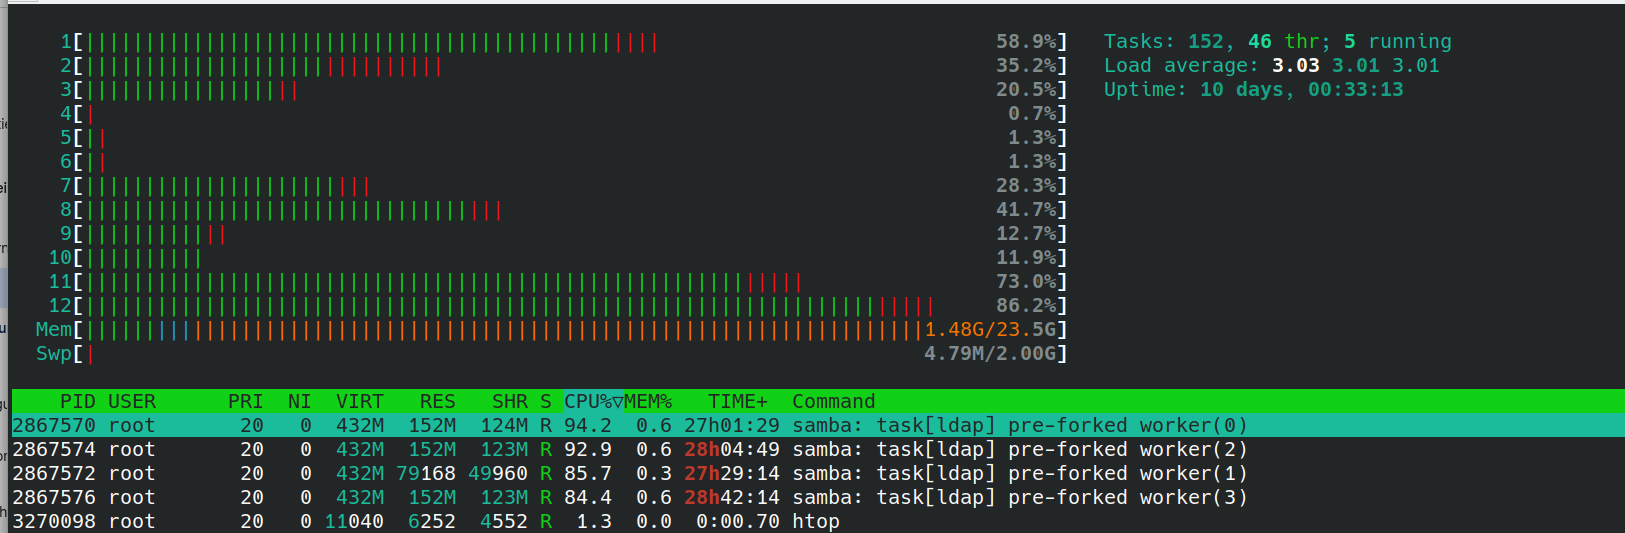The width and height of the screenshot is (1625, 533).
Task: Click the Uptime display line
Action: click(x=1253, y=89)
